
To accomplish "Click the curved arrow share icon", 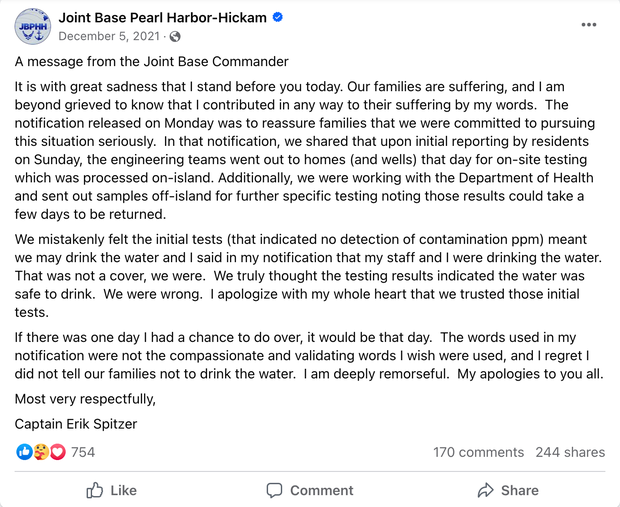I will click(486, 490).
